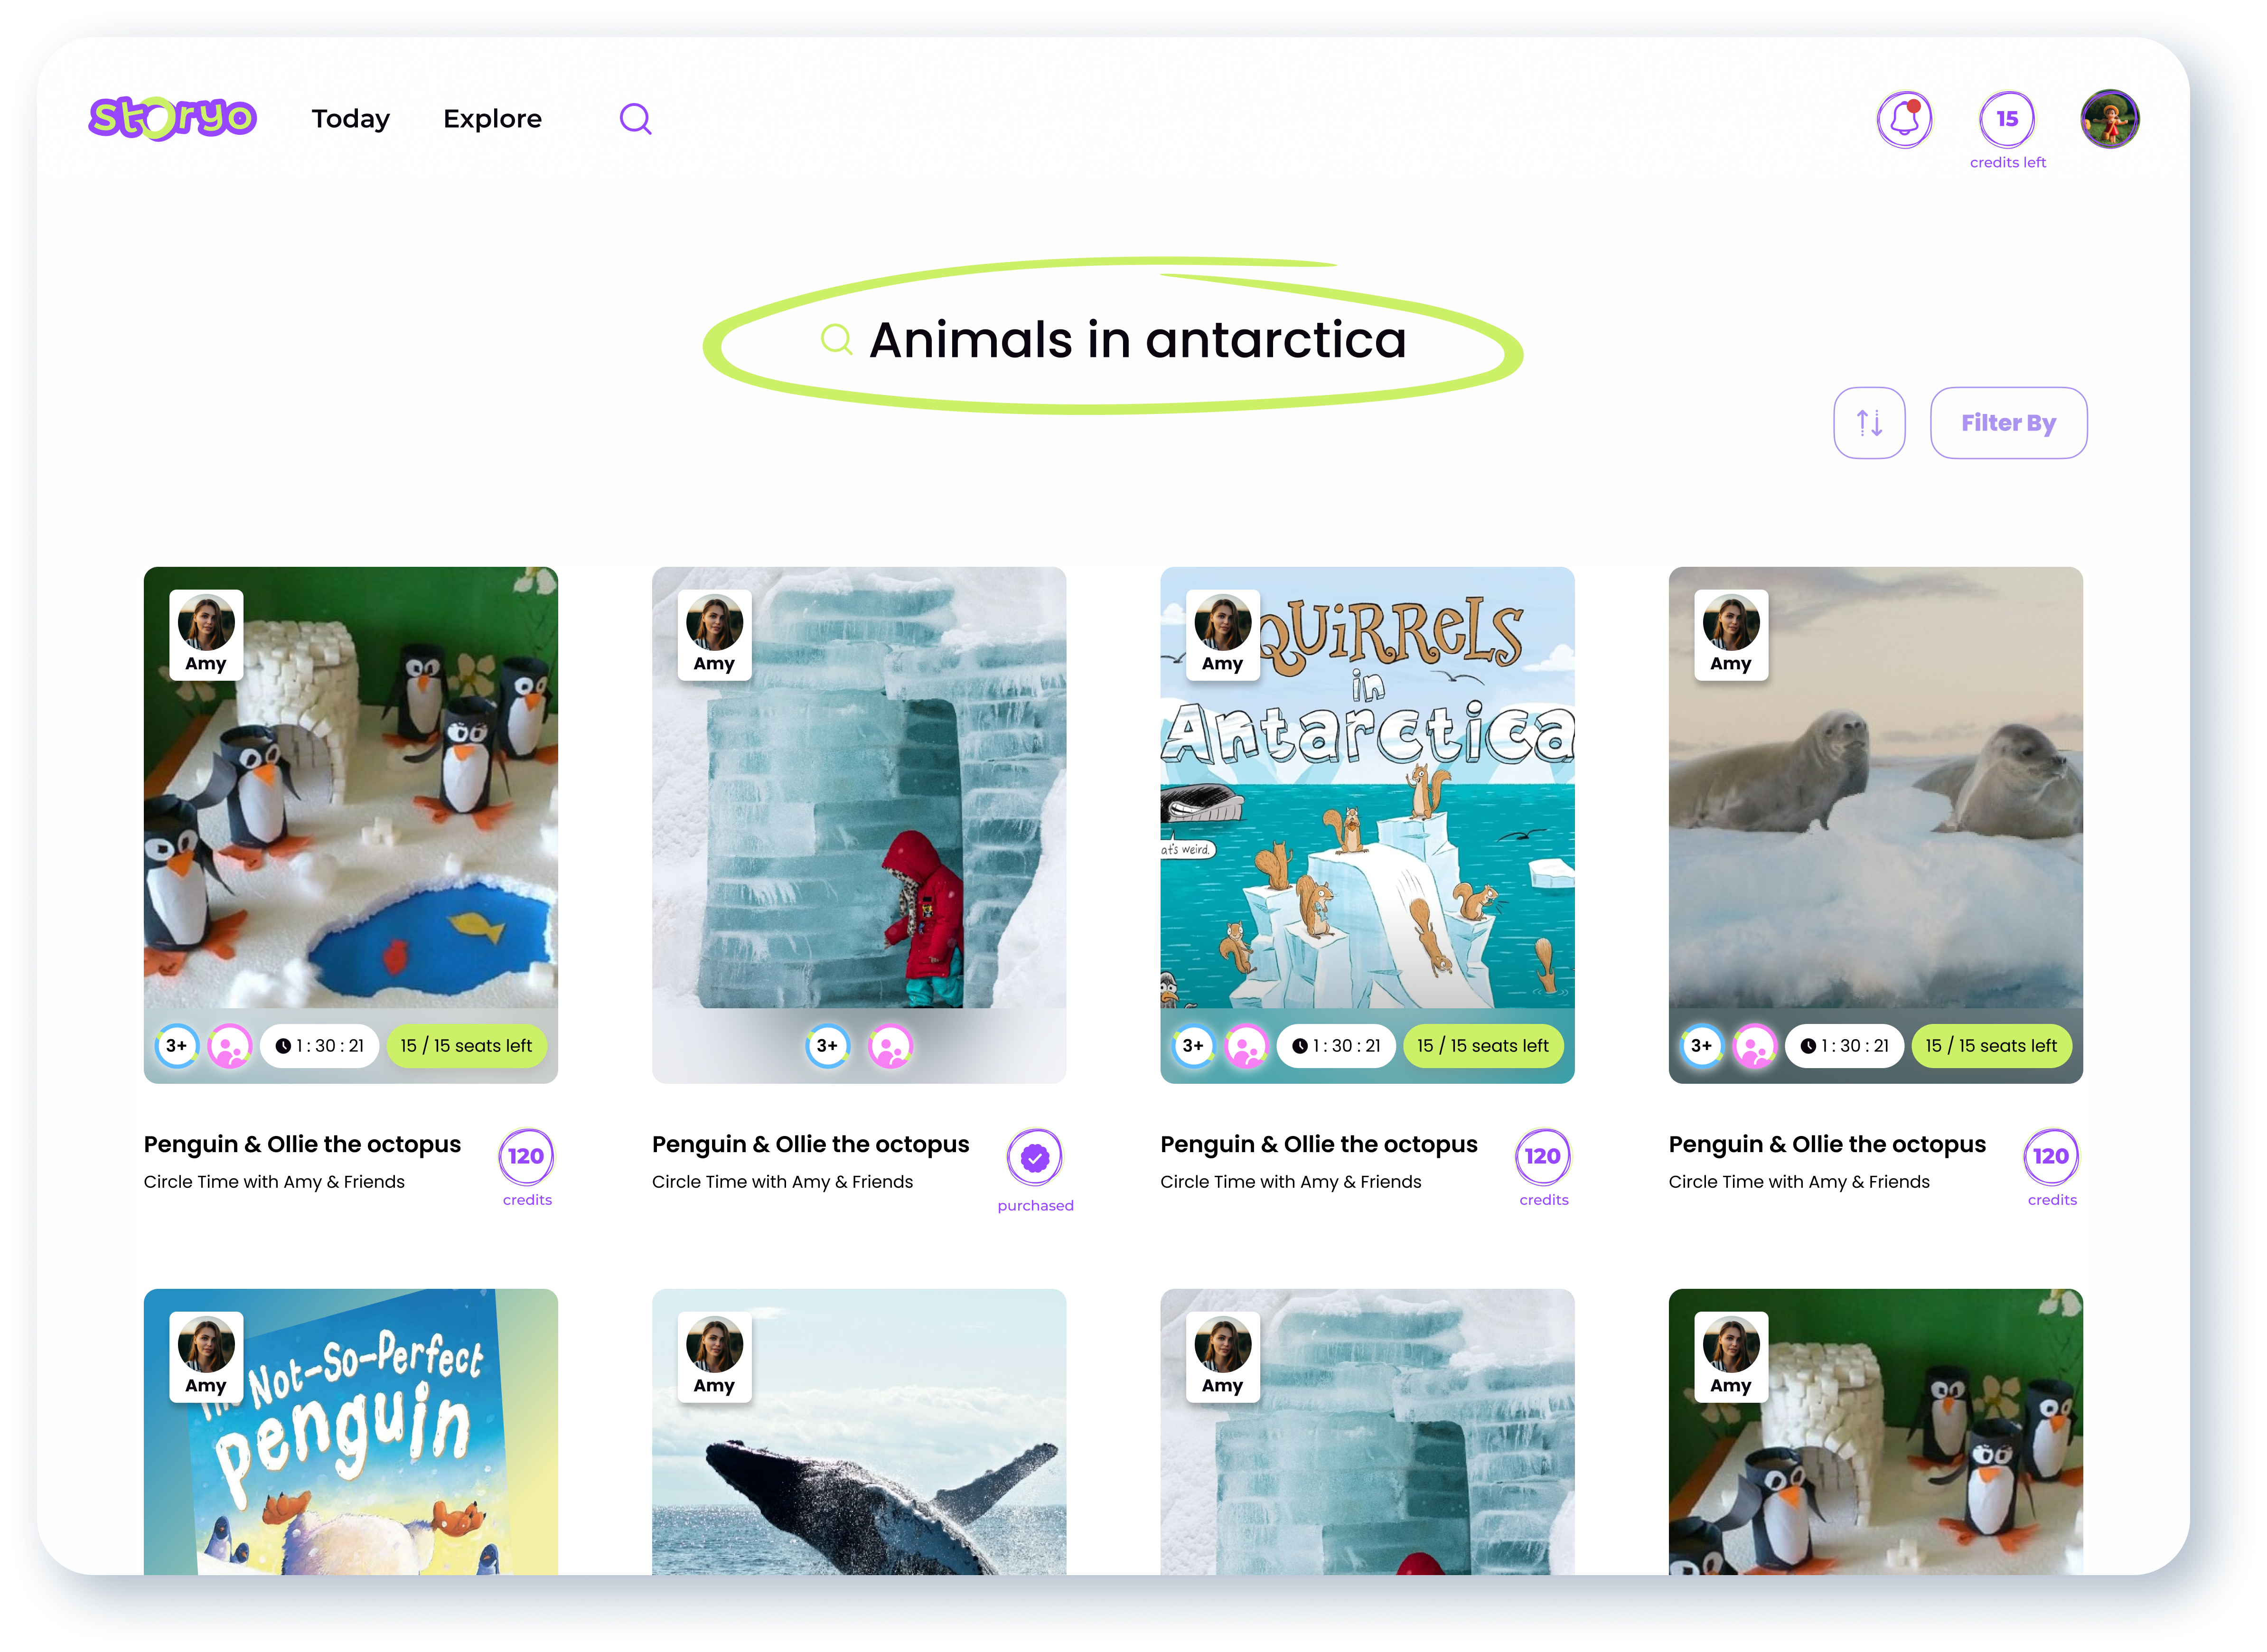Click 3+ age badge on ice house card
This screenshot has height=1652, width=2267.
click(827, 1046)
